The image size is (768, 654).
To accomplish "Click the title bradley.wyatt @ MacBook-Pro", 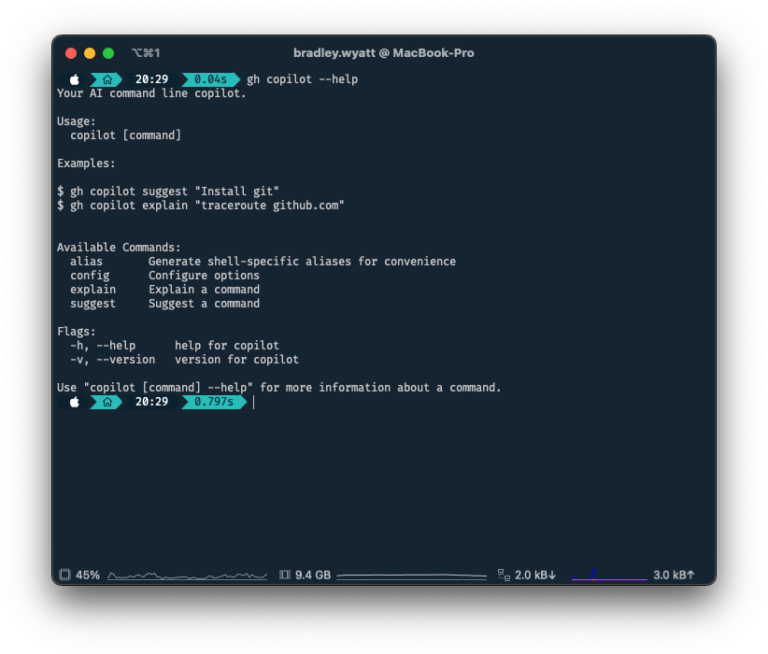I will [384, 53].
